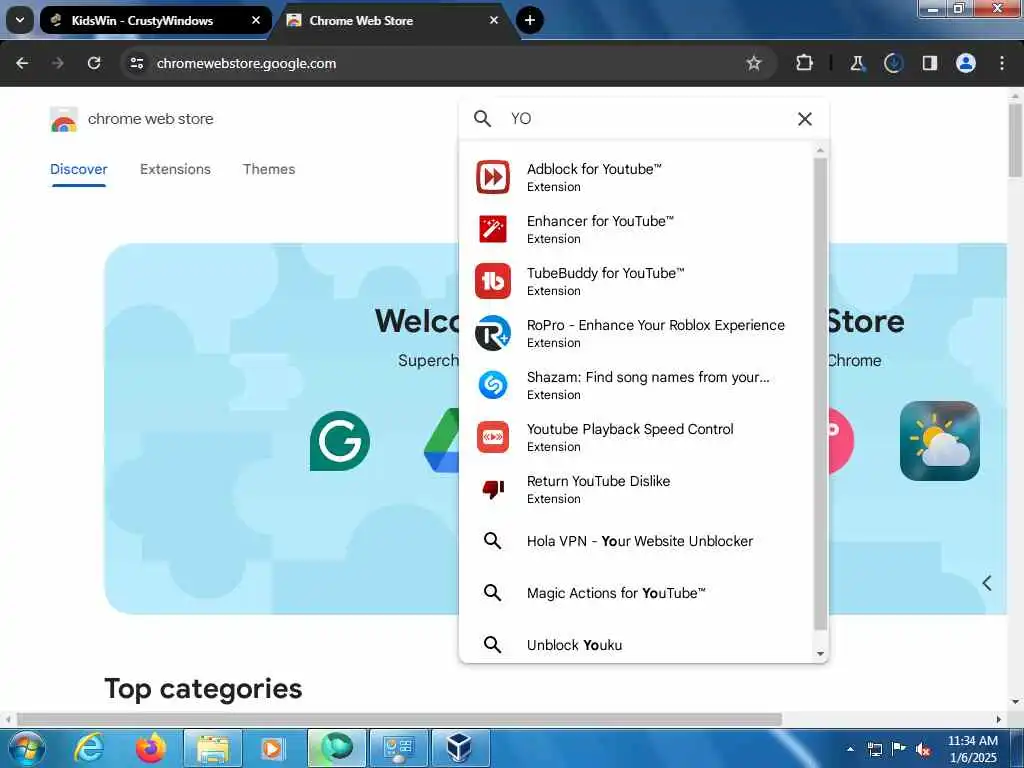Click the circular blue extension icon in the toolbar
Viewport: 1024px width, 768px height.
tap(893, 63)
